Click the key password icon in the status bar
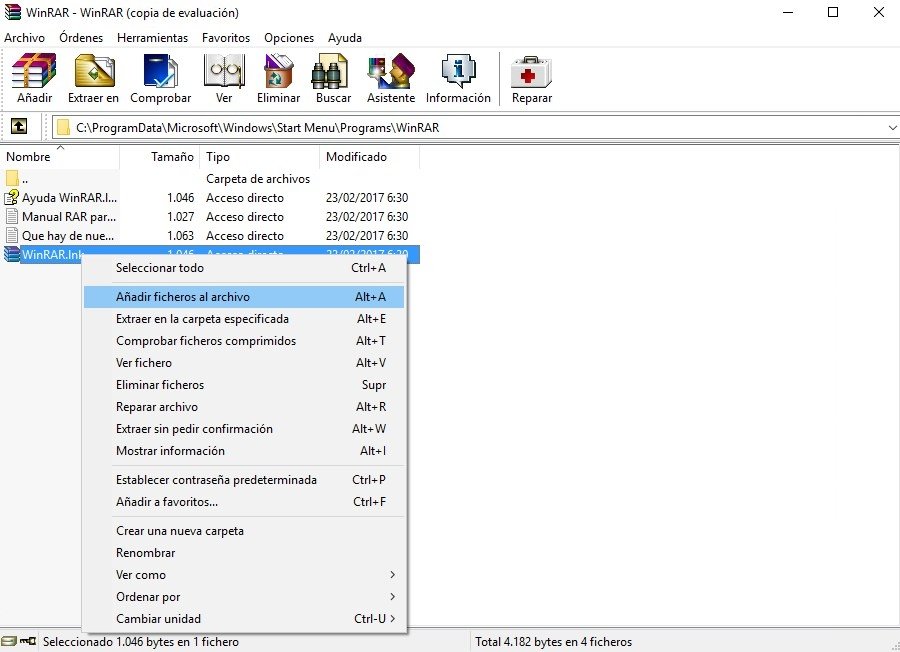Viewport: 900px width, 652px height. [x=28, y=641]
